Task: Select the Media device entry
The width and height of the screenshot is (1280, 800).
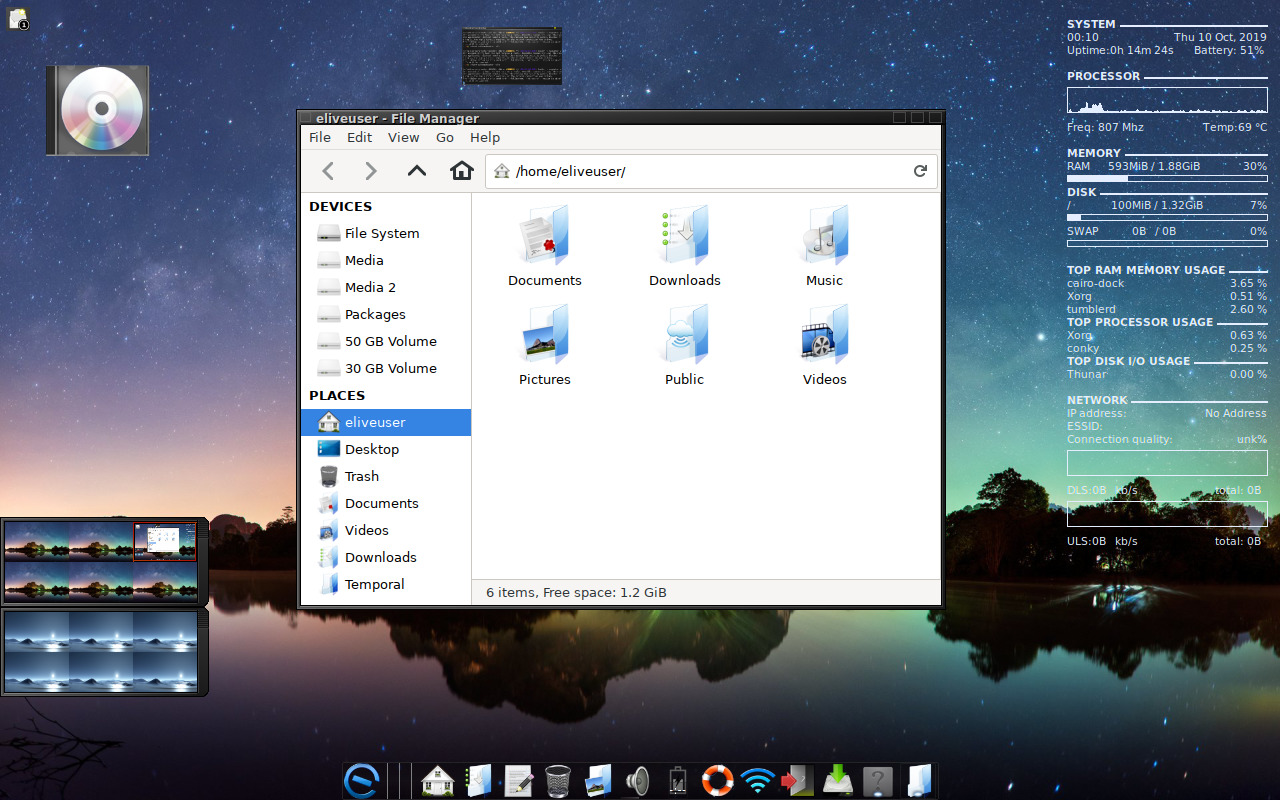Action: point(386,260)
